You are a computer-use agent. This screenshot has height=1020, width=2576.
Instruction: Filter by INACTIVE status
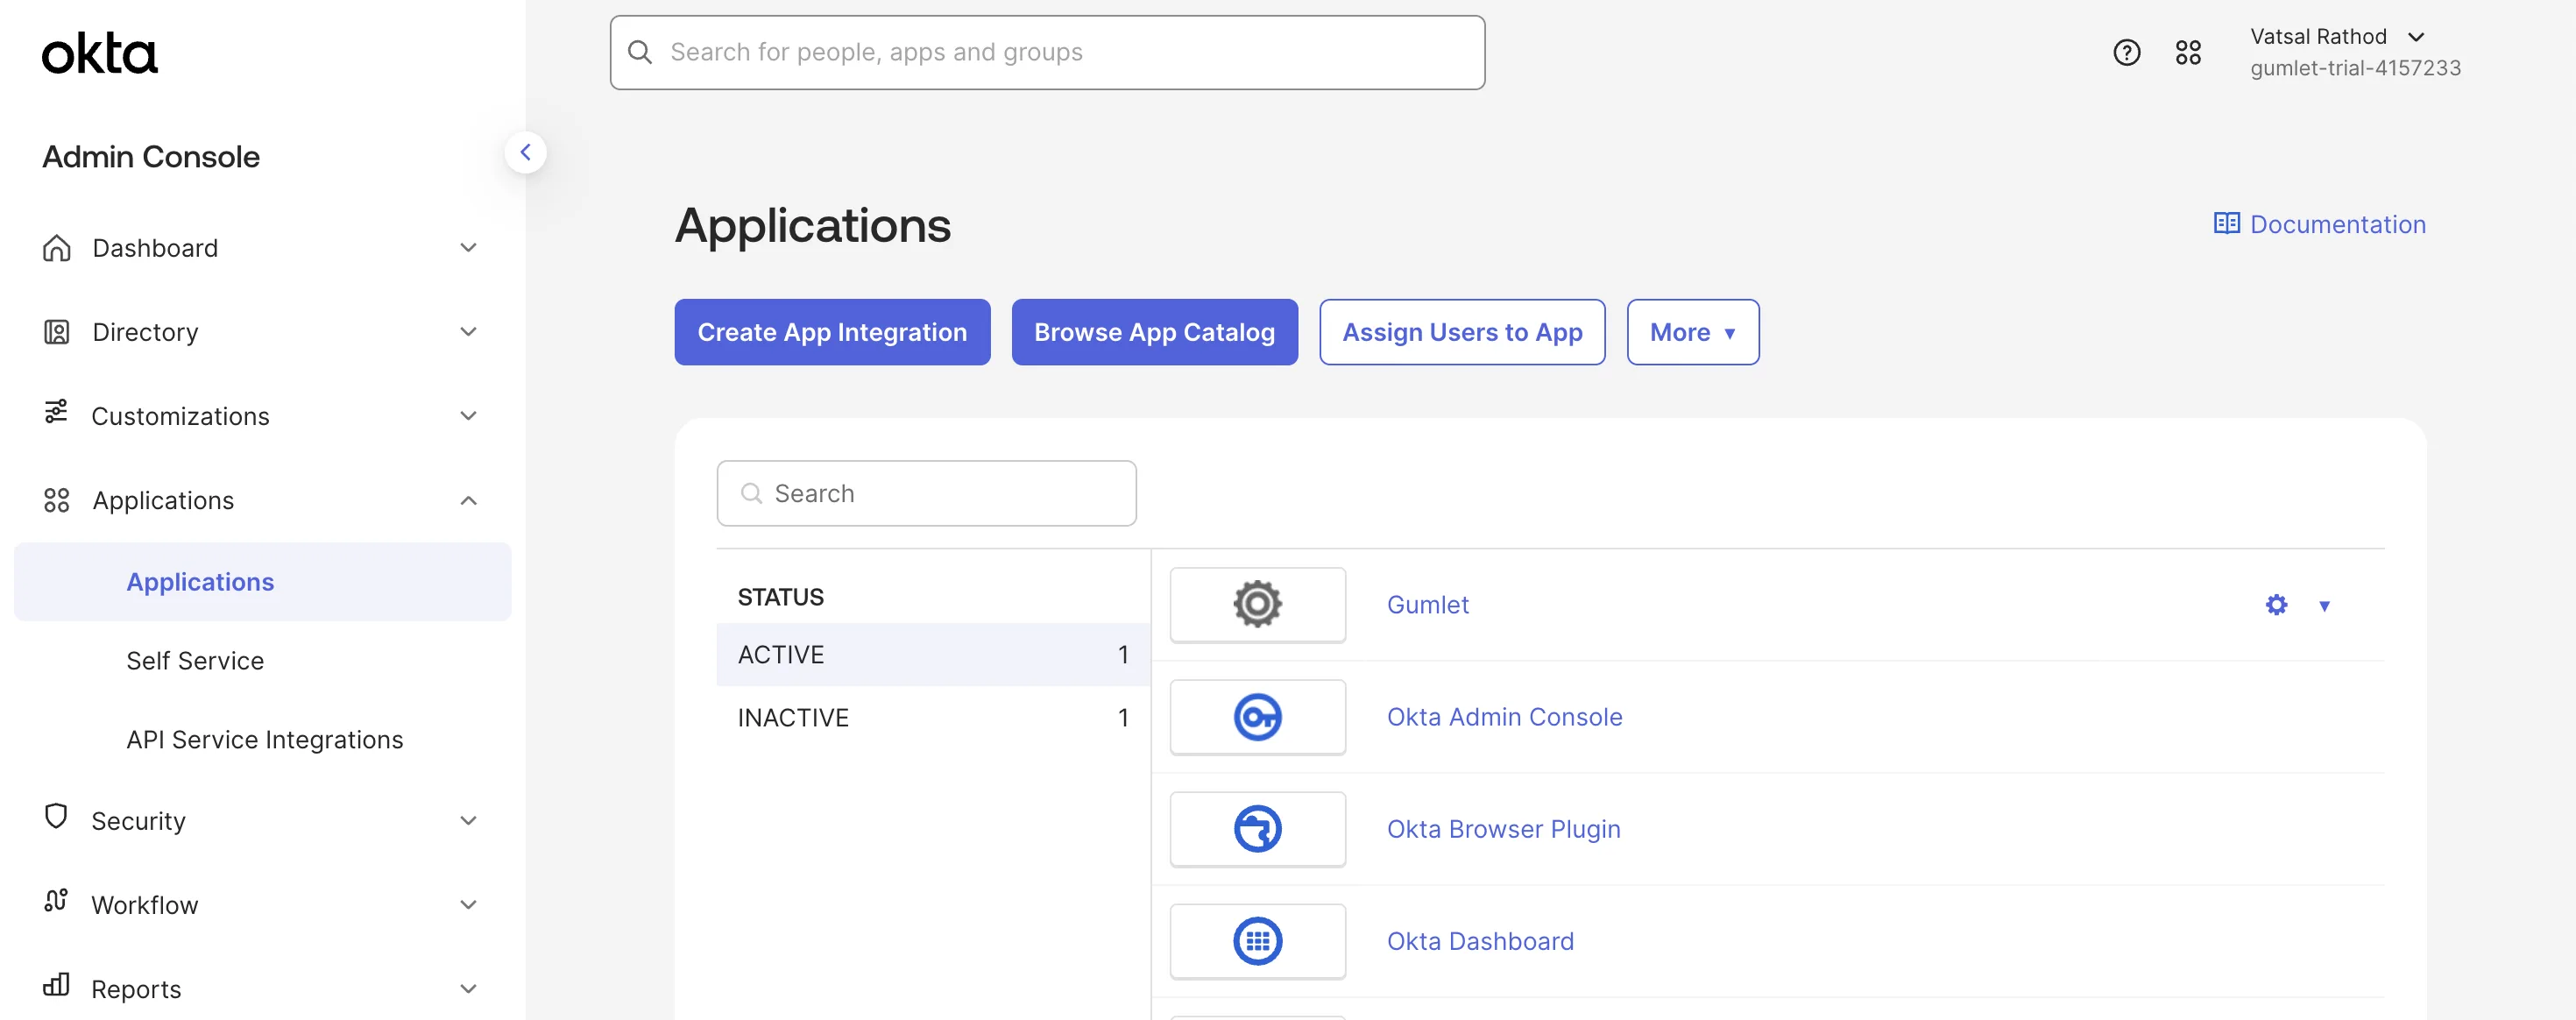point(933,717)
